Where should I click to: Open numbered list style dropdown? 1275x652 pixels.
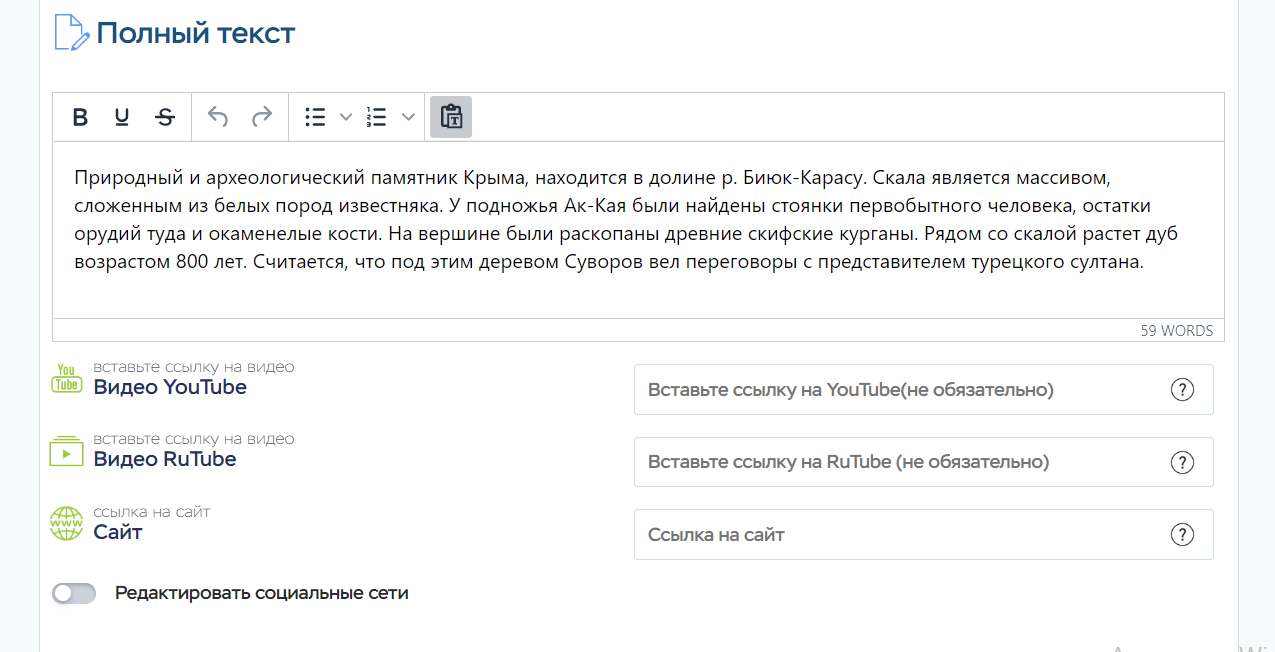(x=408, y=117)
